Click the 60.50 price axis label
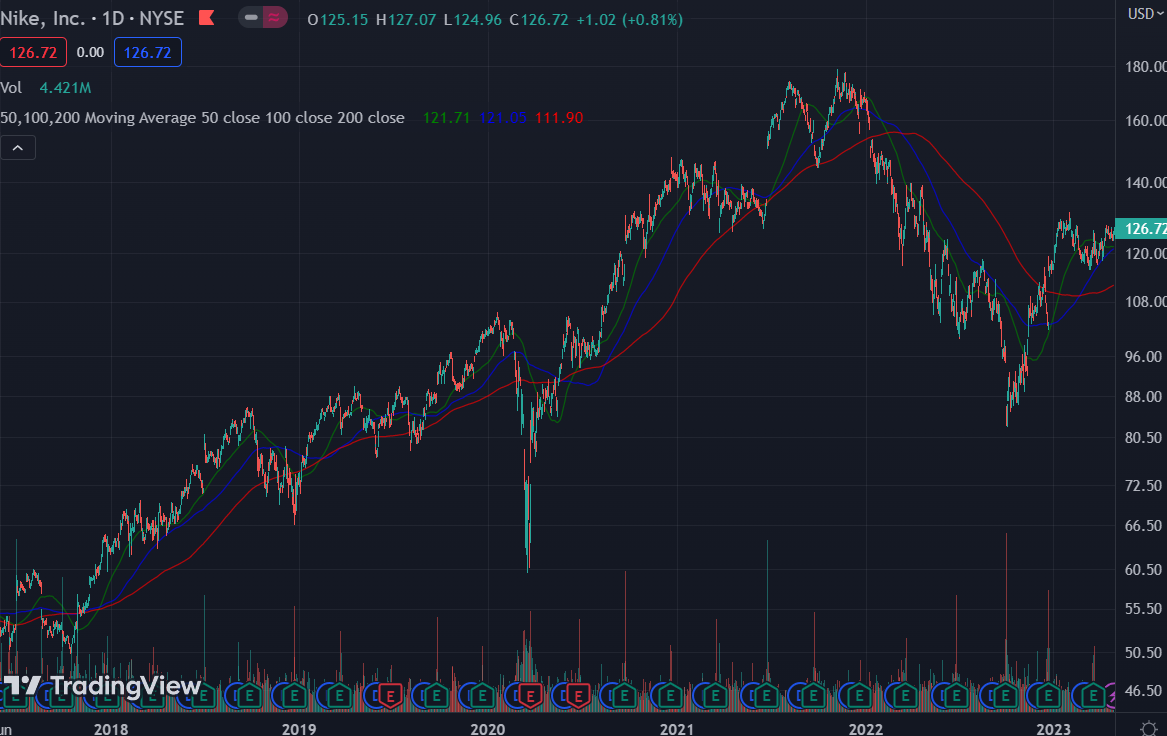1167x736 pixels. point(1144,569)
